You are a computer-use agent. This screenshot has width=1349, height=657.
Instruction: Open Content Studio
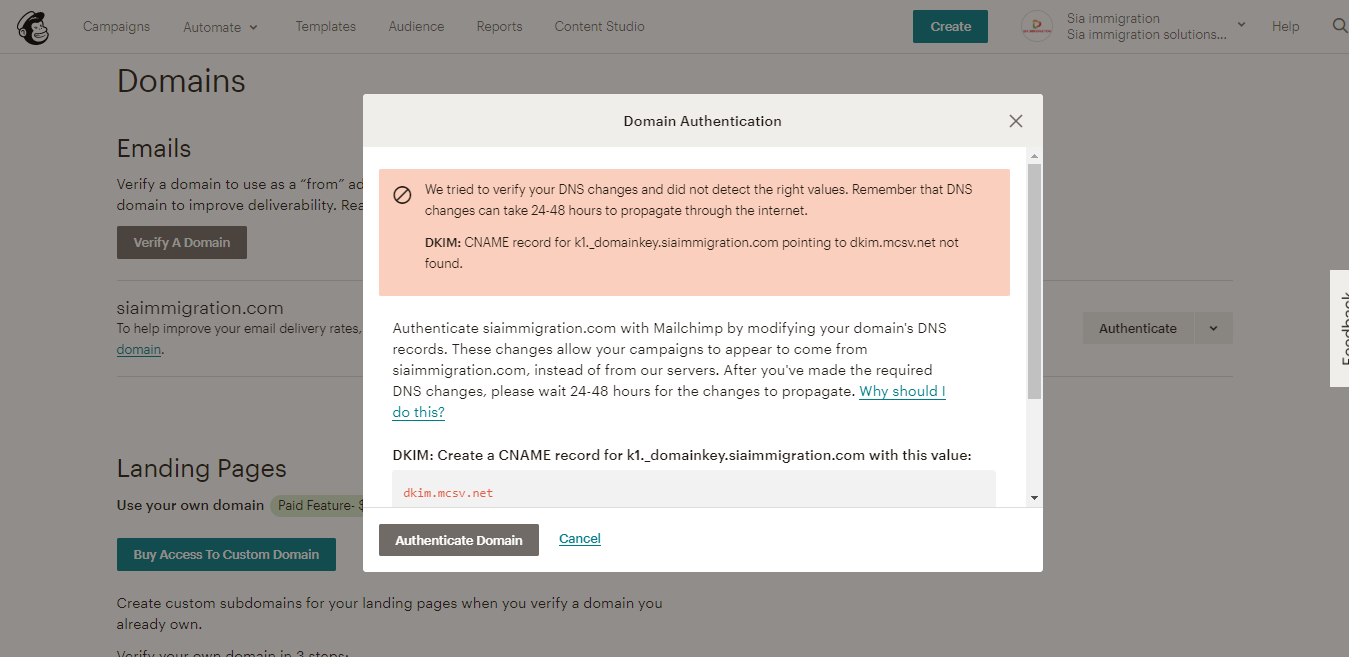[599, 26]
